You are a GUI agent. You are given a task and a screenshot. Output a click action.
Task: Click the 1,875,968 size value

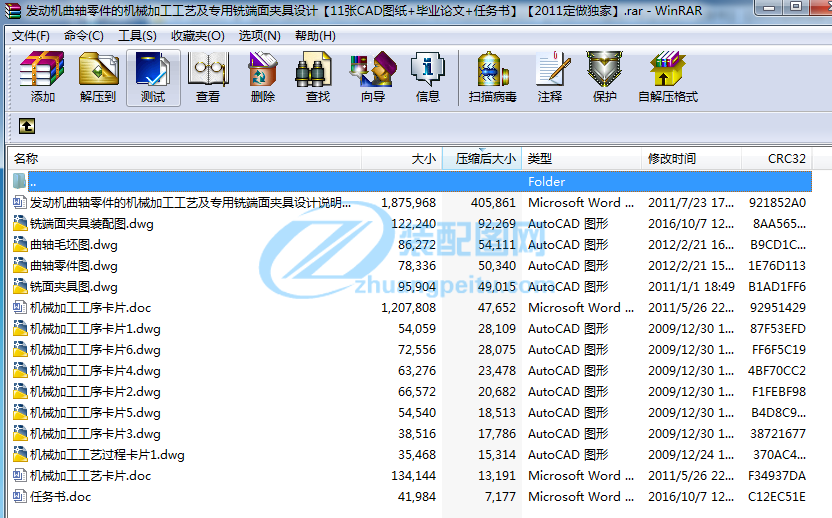(409, 203)
